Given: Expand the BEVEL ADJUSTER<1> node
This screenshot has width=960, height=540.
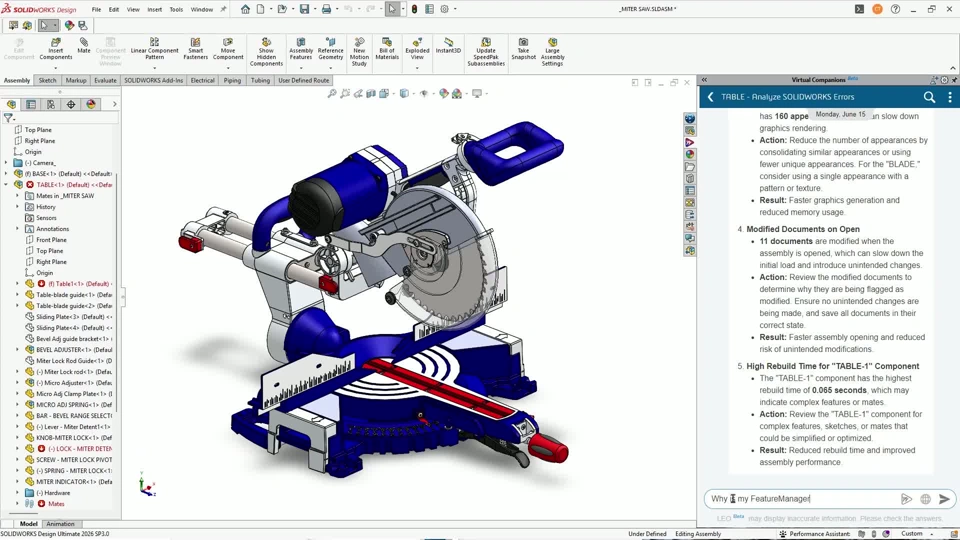Looking at the screenshot, I should tap(17, 350).
